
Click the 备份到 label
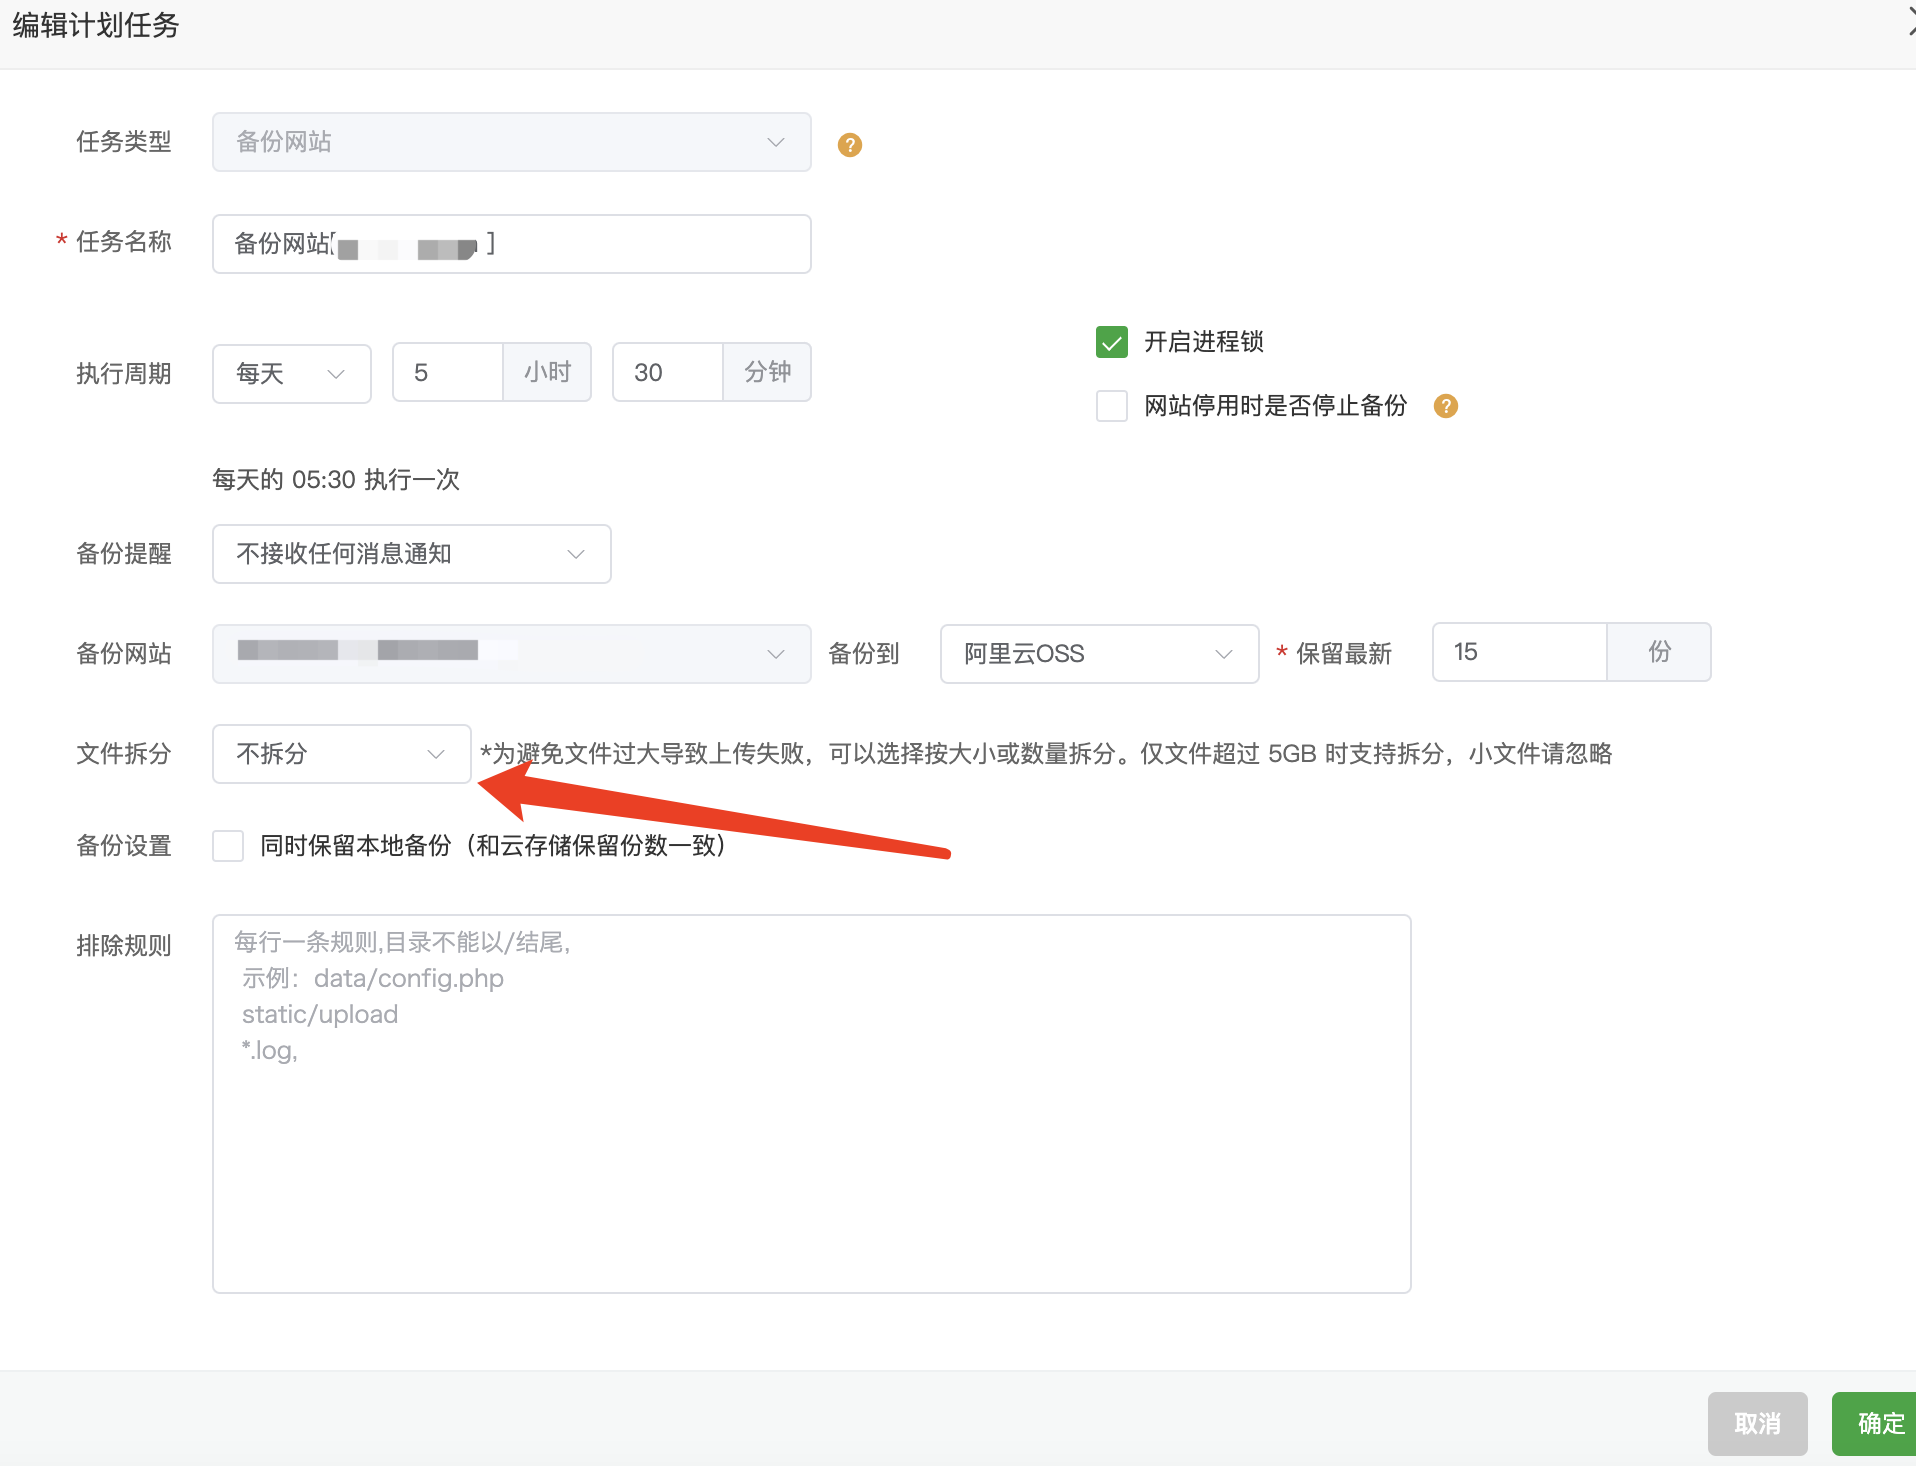click(x=864, y=654)
